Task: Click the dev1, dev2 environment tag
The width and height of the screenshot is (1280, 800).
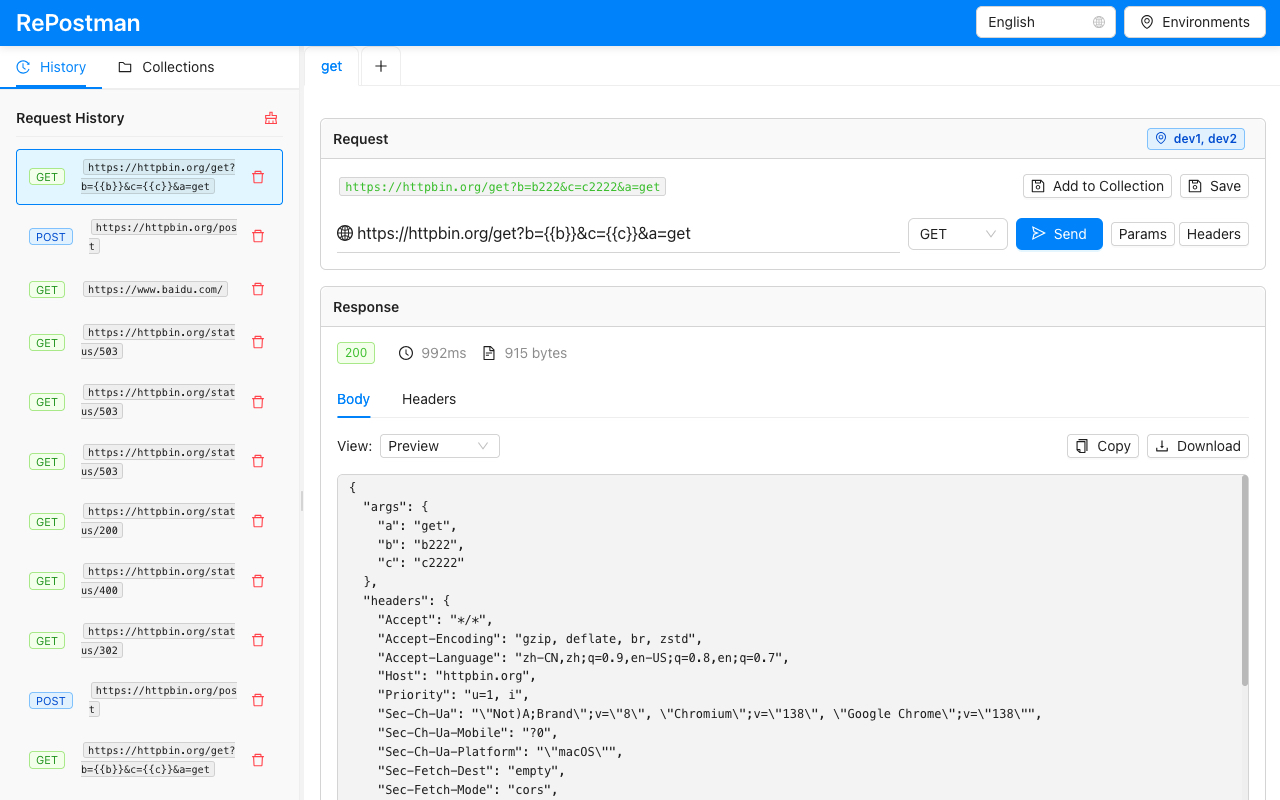Action: 1195,139
